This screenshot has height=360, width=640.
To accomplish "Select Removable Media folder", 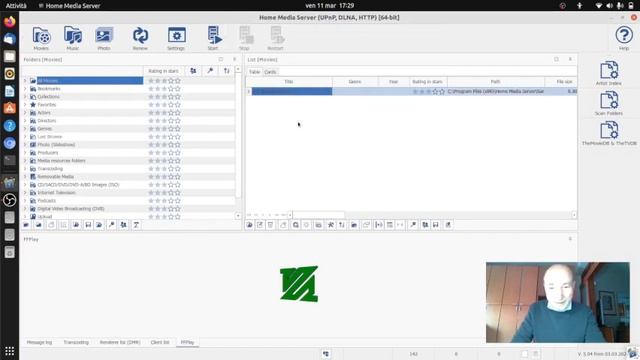I will (x=56, y=177).
